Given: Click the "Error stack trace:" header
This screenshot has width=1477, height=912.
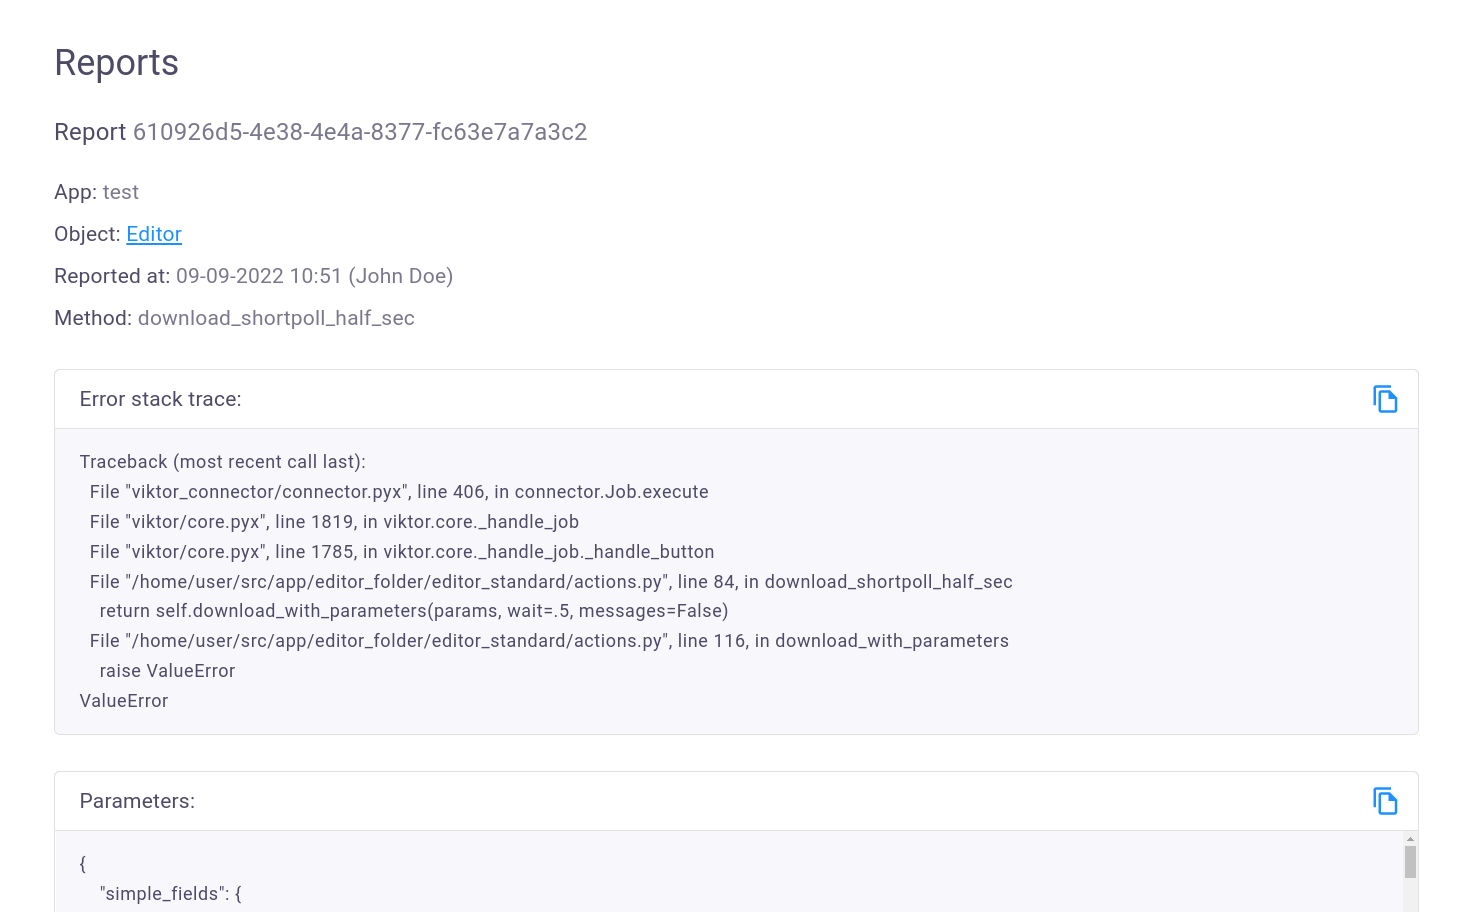Looking at the screenshot, I should click(161, 399).
